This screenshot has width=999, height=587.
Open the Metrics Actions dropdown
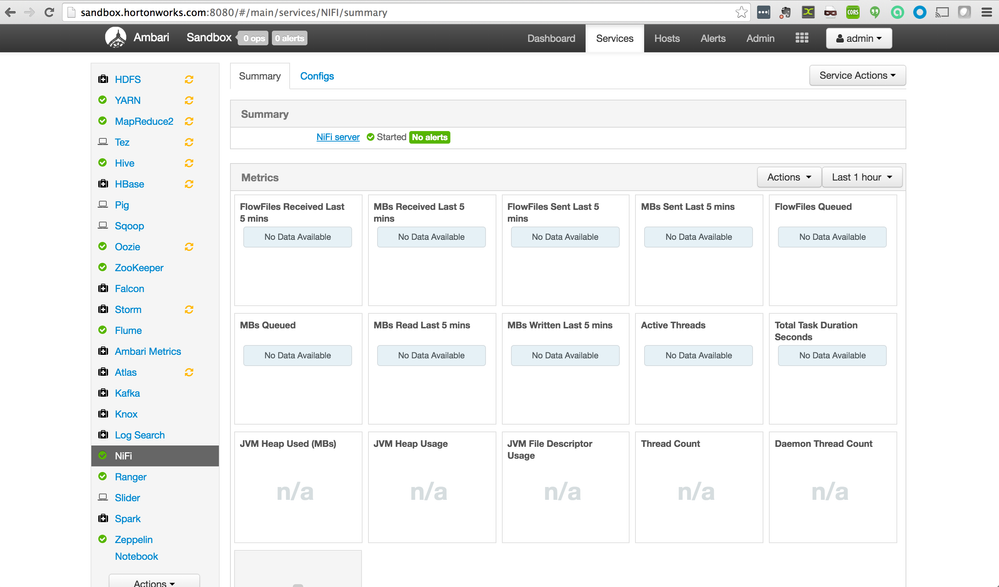[x=789, y=177]
